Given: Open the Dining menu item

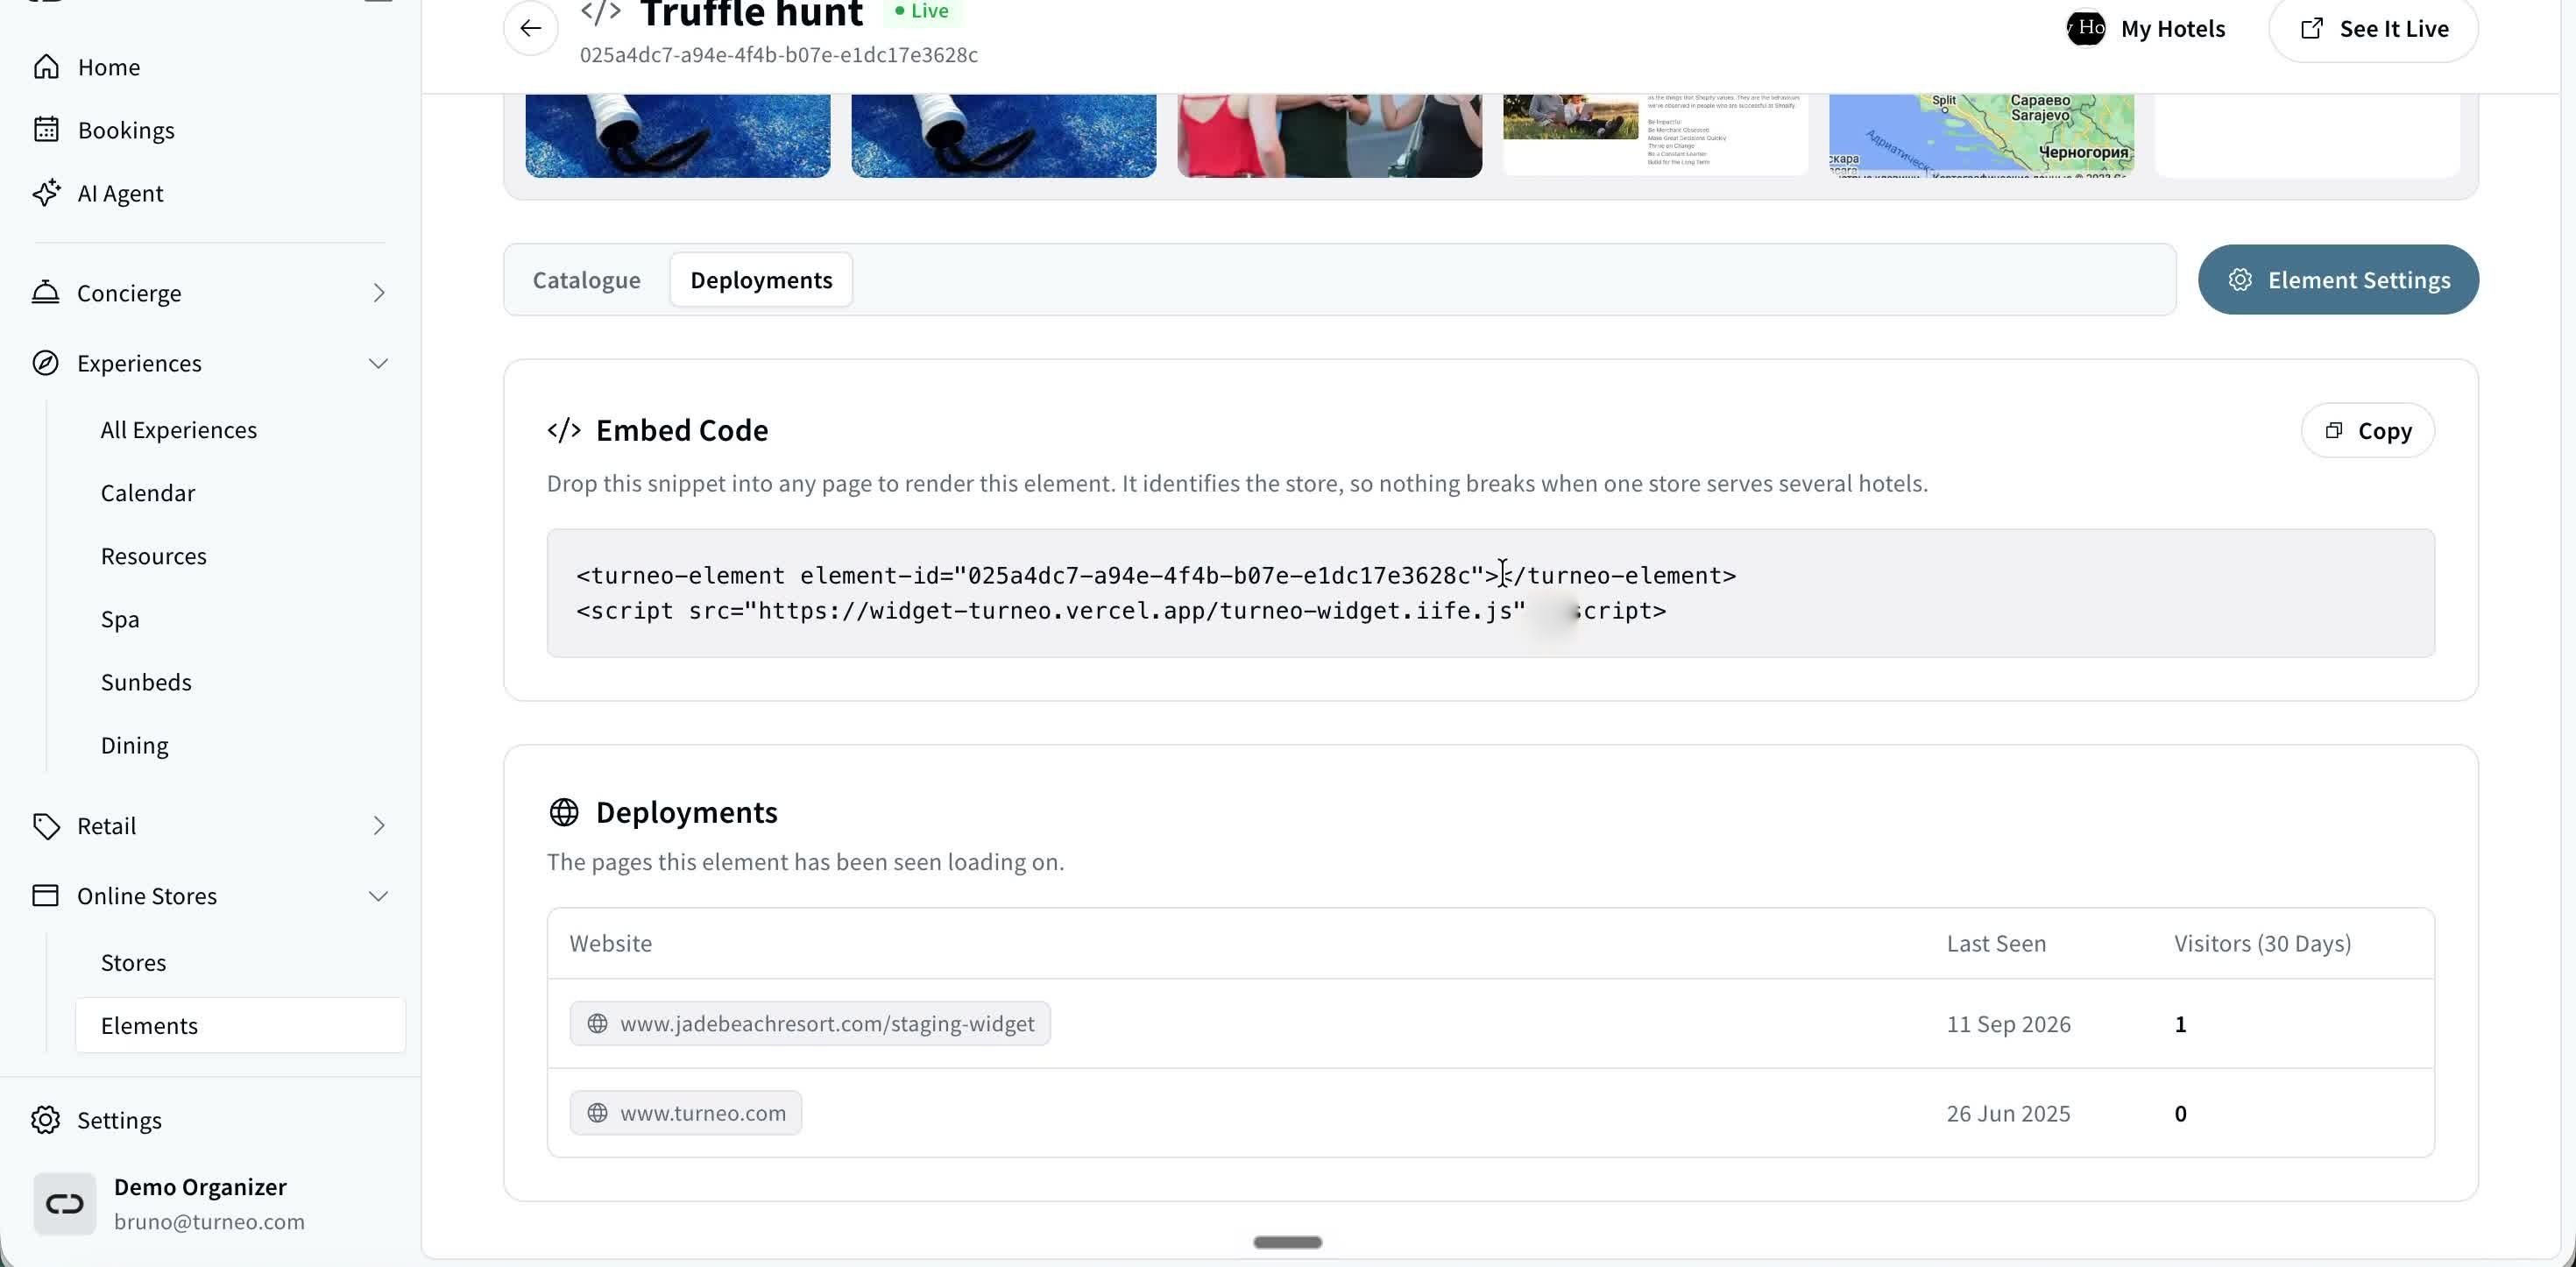Looking at the screenshot, I should (x=135, y=745).
